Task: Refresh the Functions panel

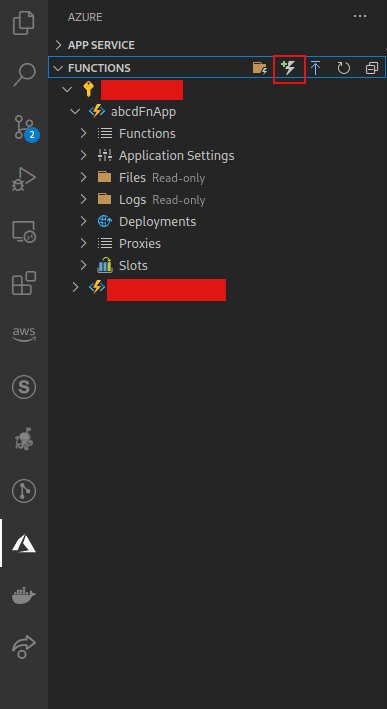Action: point(344,68)
